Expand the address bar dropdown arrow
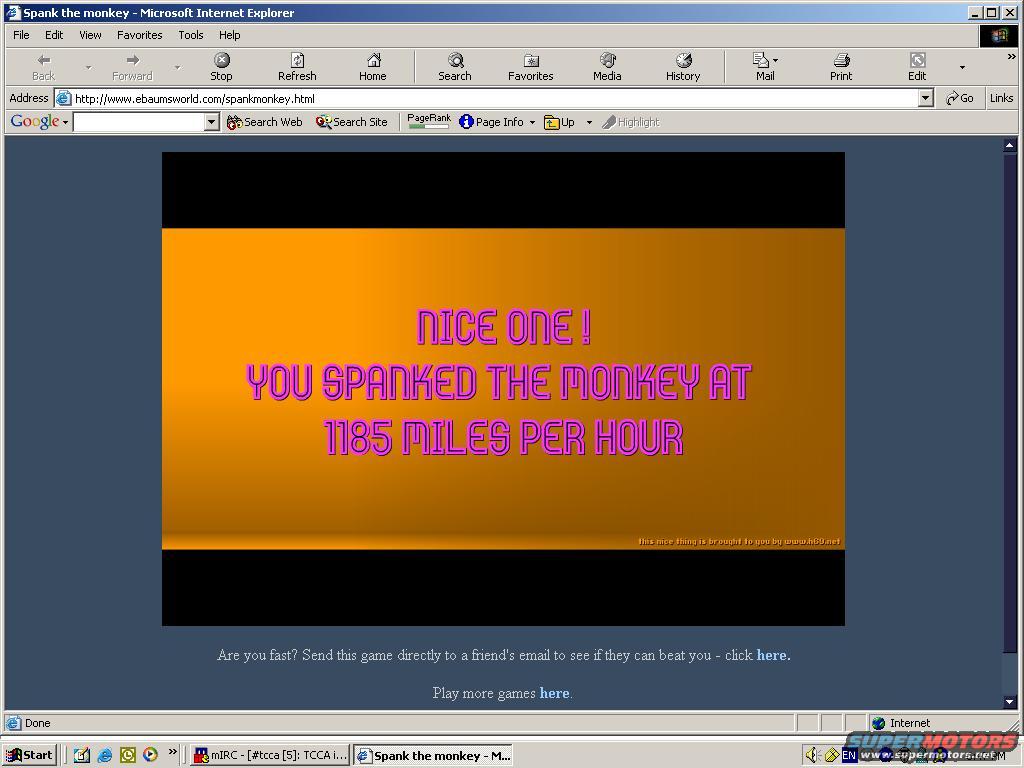 tap(925, 98)
